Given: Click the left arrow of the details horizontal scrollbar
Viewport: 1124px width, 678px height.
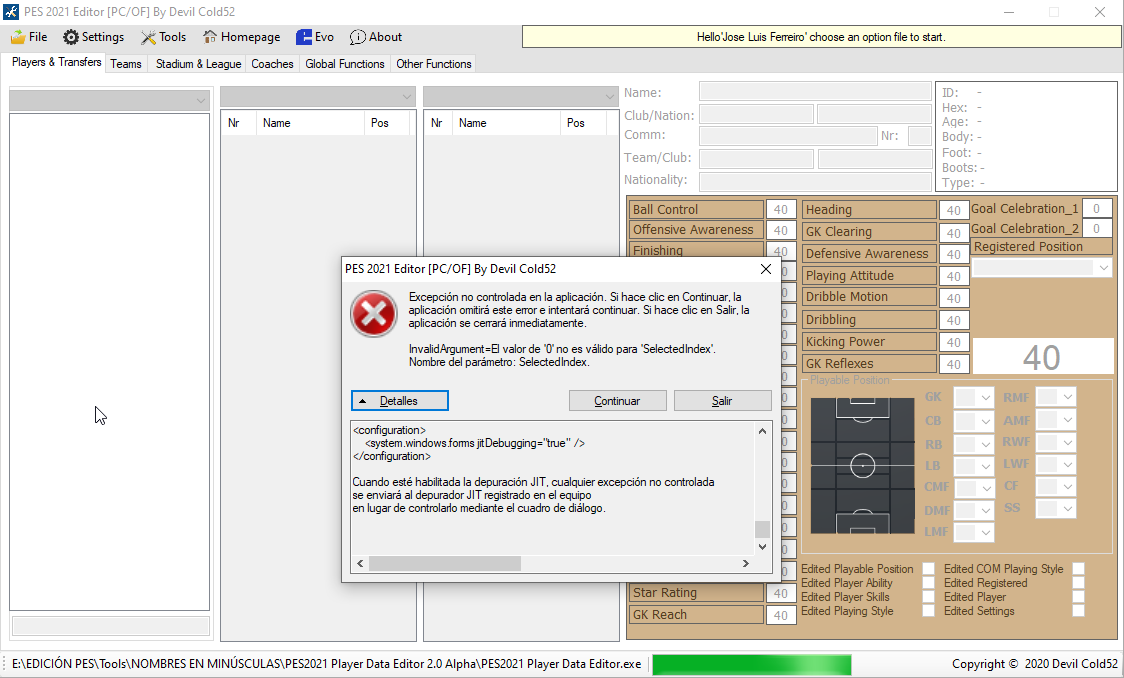Looking at the screenshot, I should (x=360, y=563).
